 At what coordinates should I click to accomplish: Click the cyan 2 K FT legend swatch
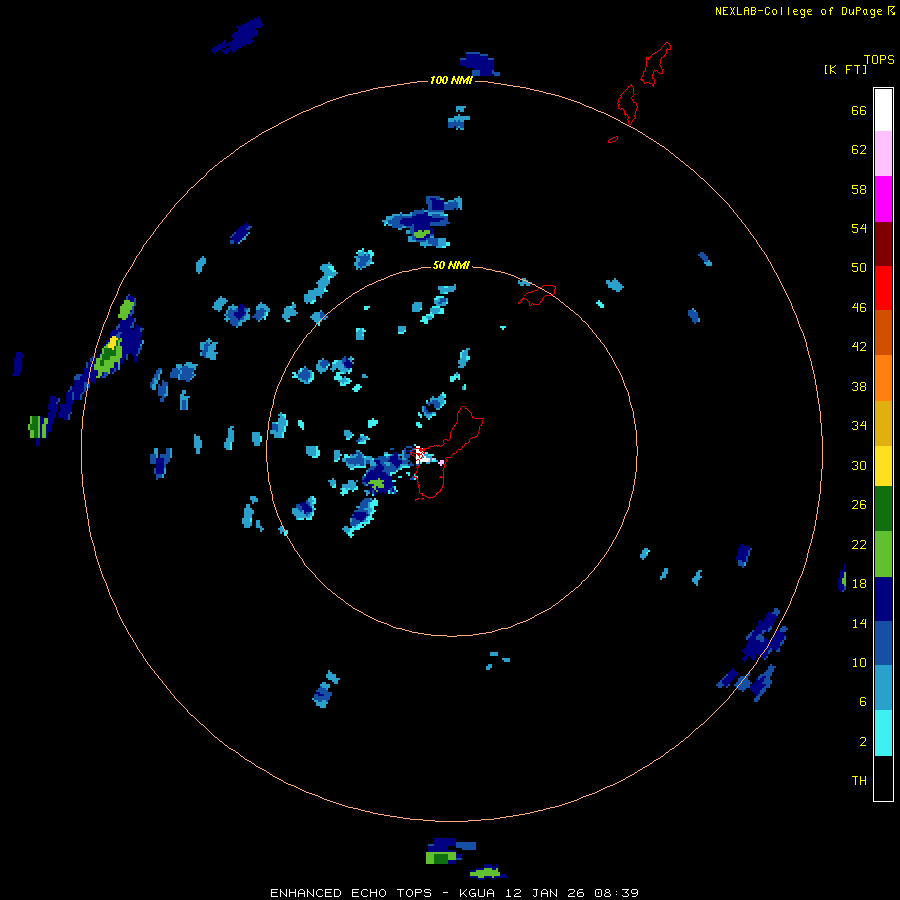883,733
